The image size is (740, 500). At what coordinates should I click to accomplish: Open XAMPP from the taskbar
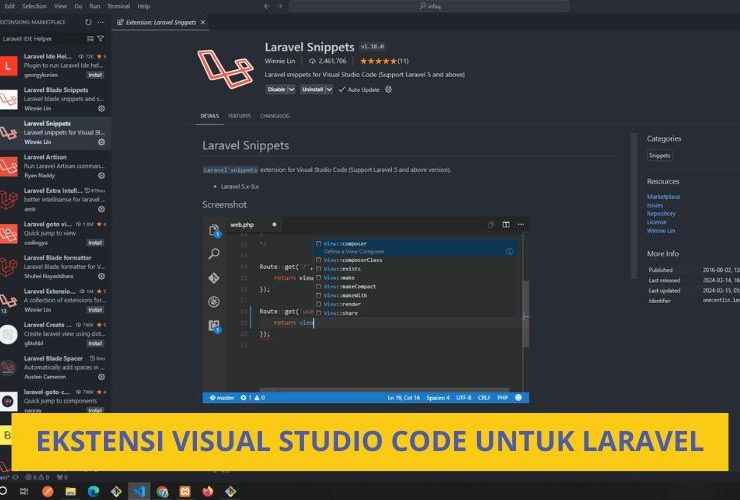click(185, 492)
